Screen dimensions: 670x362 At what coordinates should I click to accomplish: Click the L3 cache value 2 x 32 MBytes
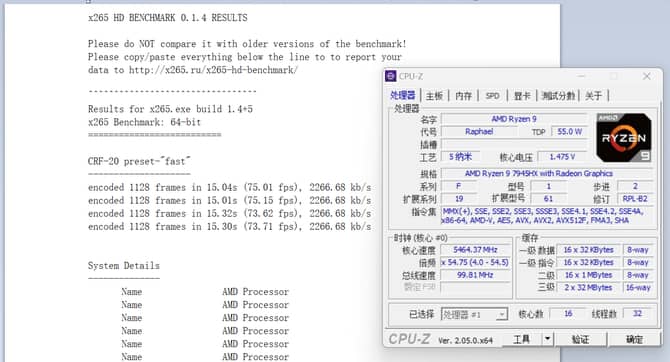pyautogui.click(x=588, y=288)
